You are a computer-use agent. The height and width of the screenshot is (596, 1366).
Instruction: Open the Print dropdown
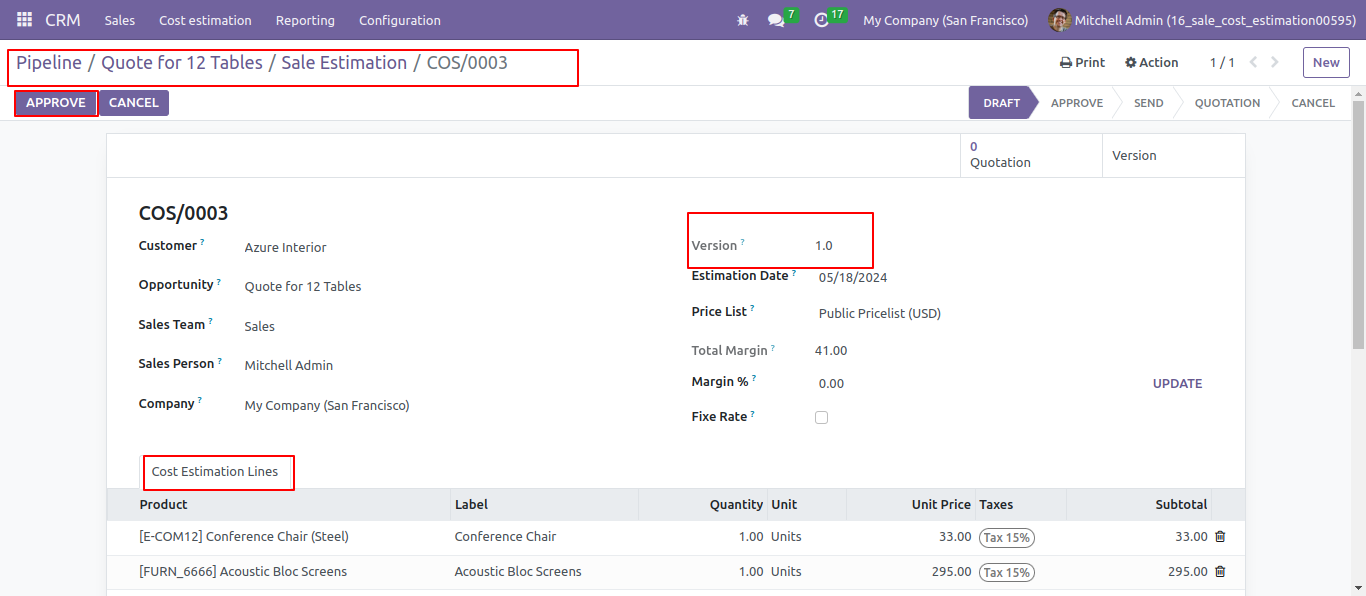point(1082,62)
